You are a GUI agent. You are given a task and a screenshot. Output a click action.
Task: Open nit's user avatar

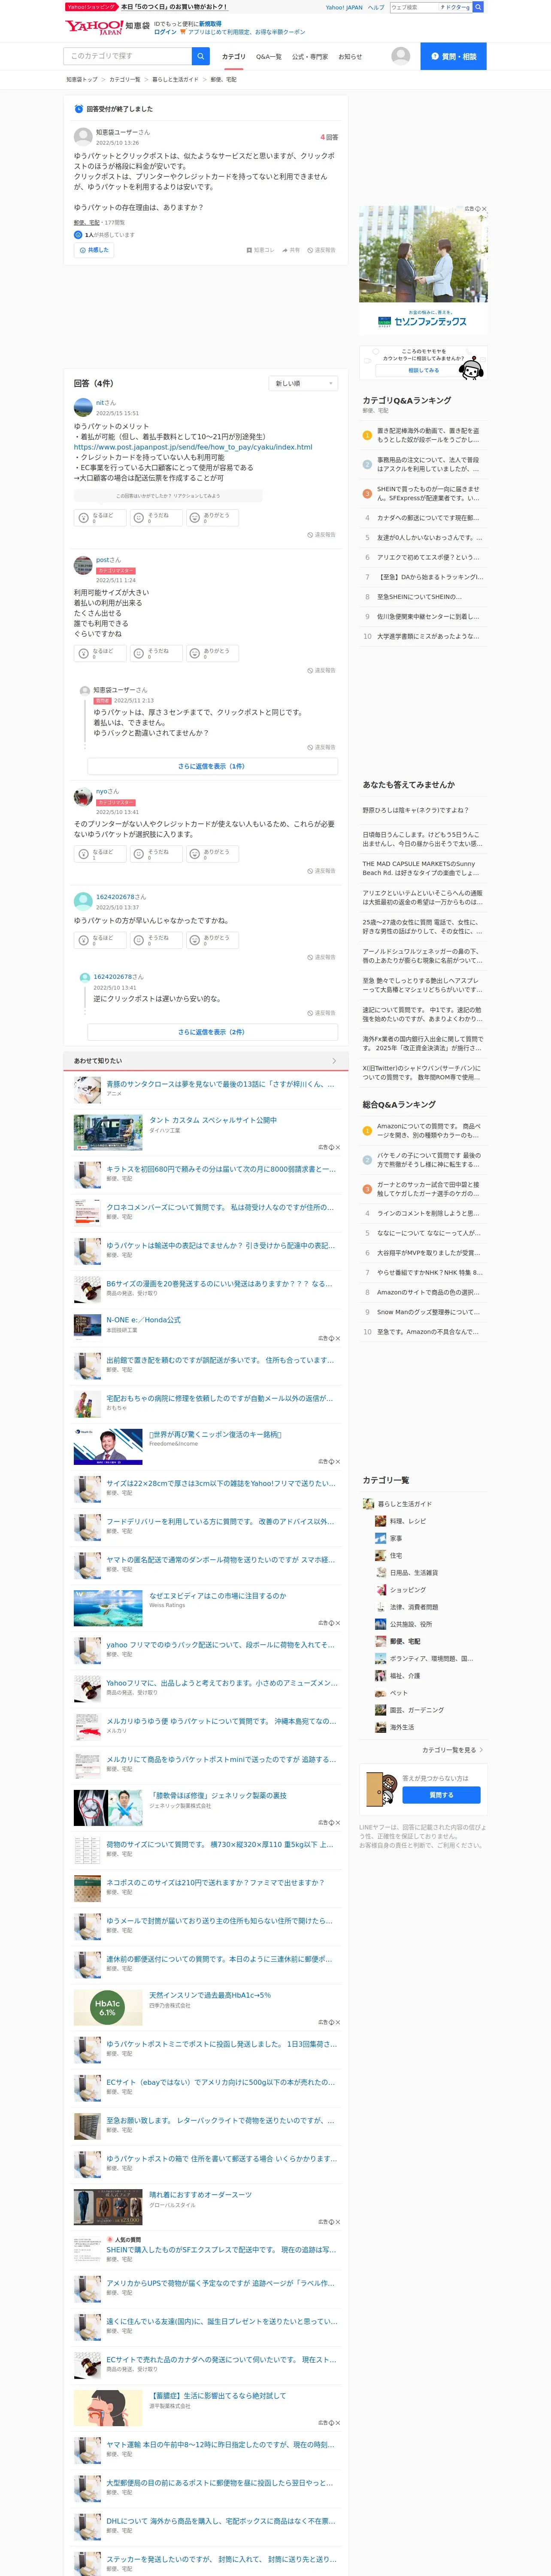coord(83,407)
